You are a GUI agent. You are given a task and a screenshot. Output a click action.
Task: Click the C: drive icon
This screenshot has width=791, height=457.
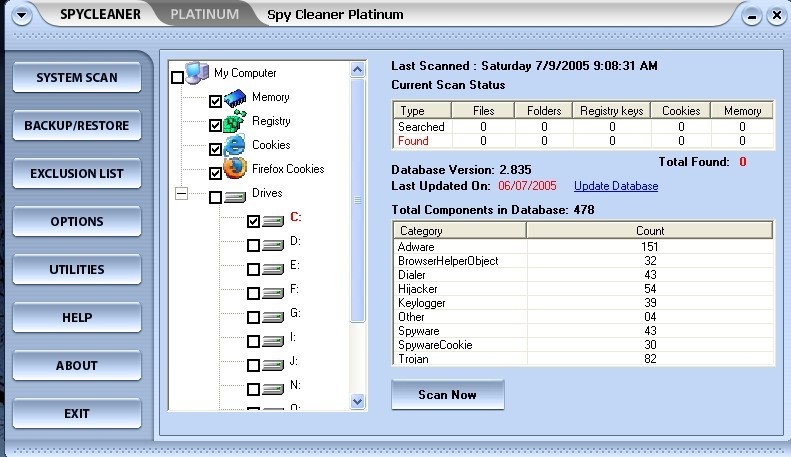pyautogui.click(x=273, y=221)
